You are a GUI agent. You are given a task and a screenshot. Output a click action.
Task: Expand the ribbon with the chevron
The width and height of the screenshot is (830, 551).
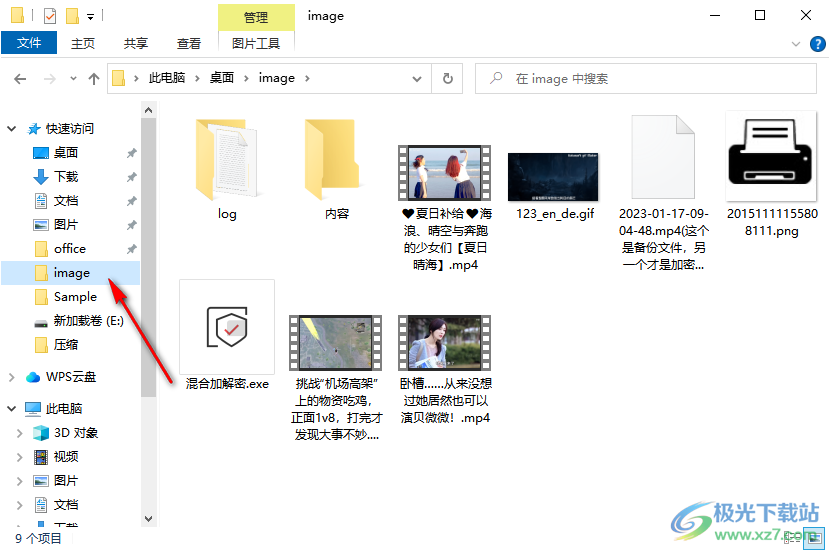coord(796,44)
